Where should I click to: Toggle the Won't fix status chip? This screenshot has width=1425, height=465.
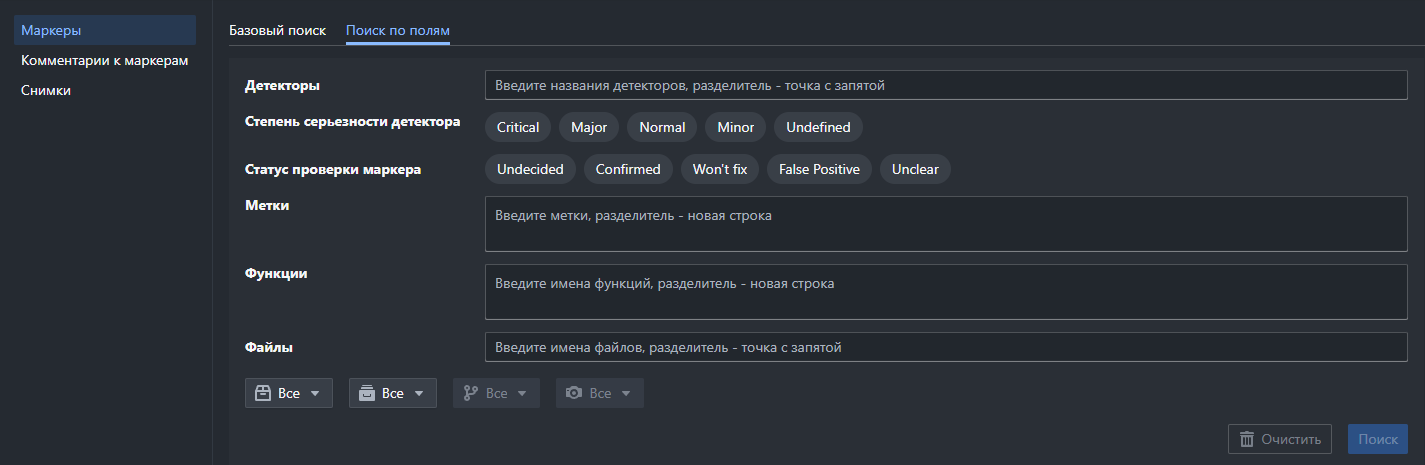tap(720, 169)
